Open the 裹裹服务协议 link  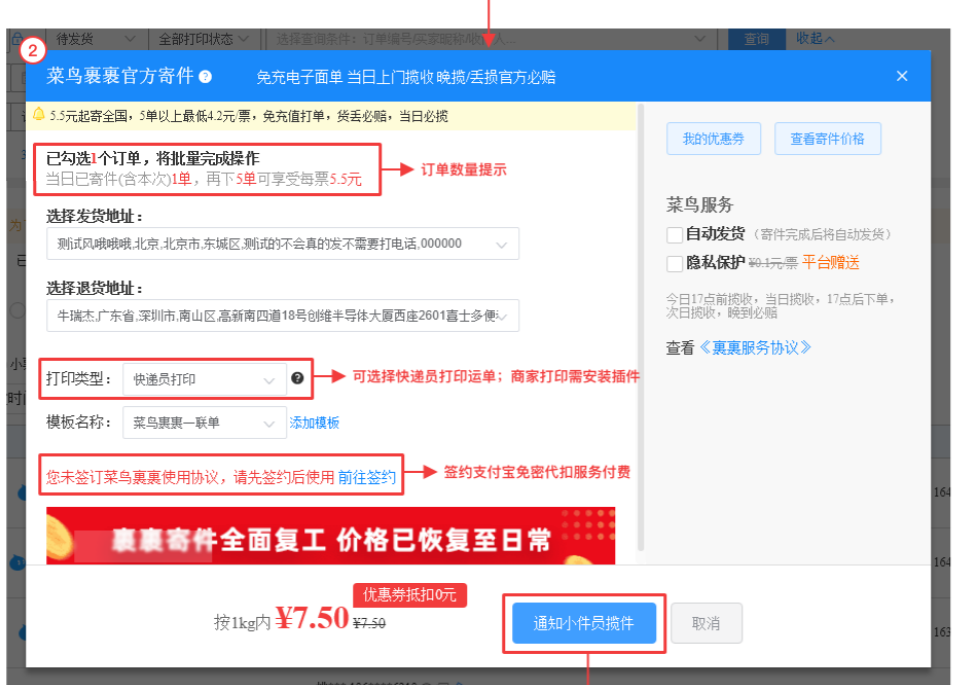[755, 348]
